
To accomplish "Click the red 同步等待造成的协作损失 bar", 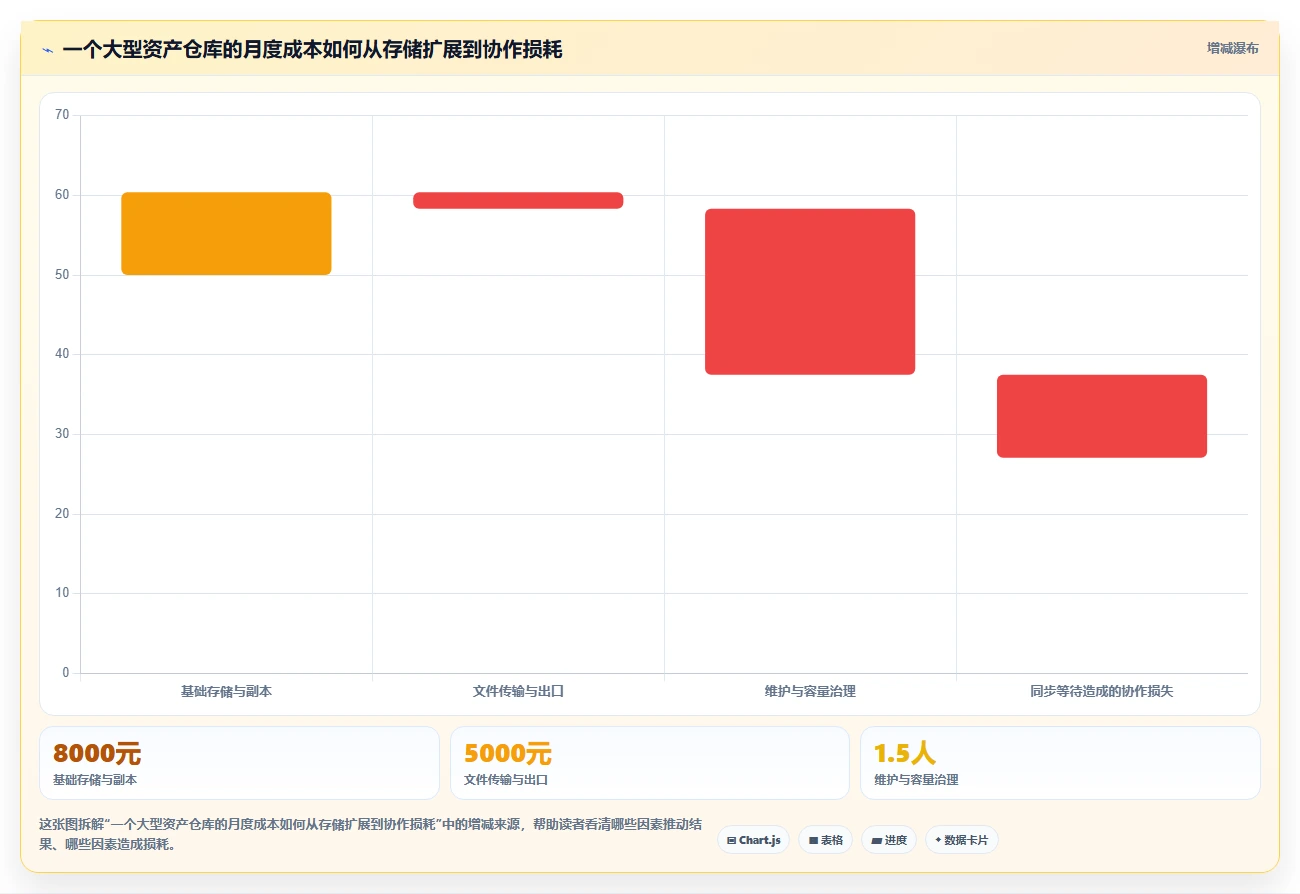I will [x=1102, y=416].
